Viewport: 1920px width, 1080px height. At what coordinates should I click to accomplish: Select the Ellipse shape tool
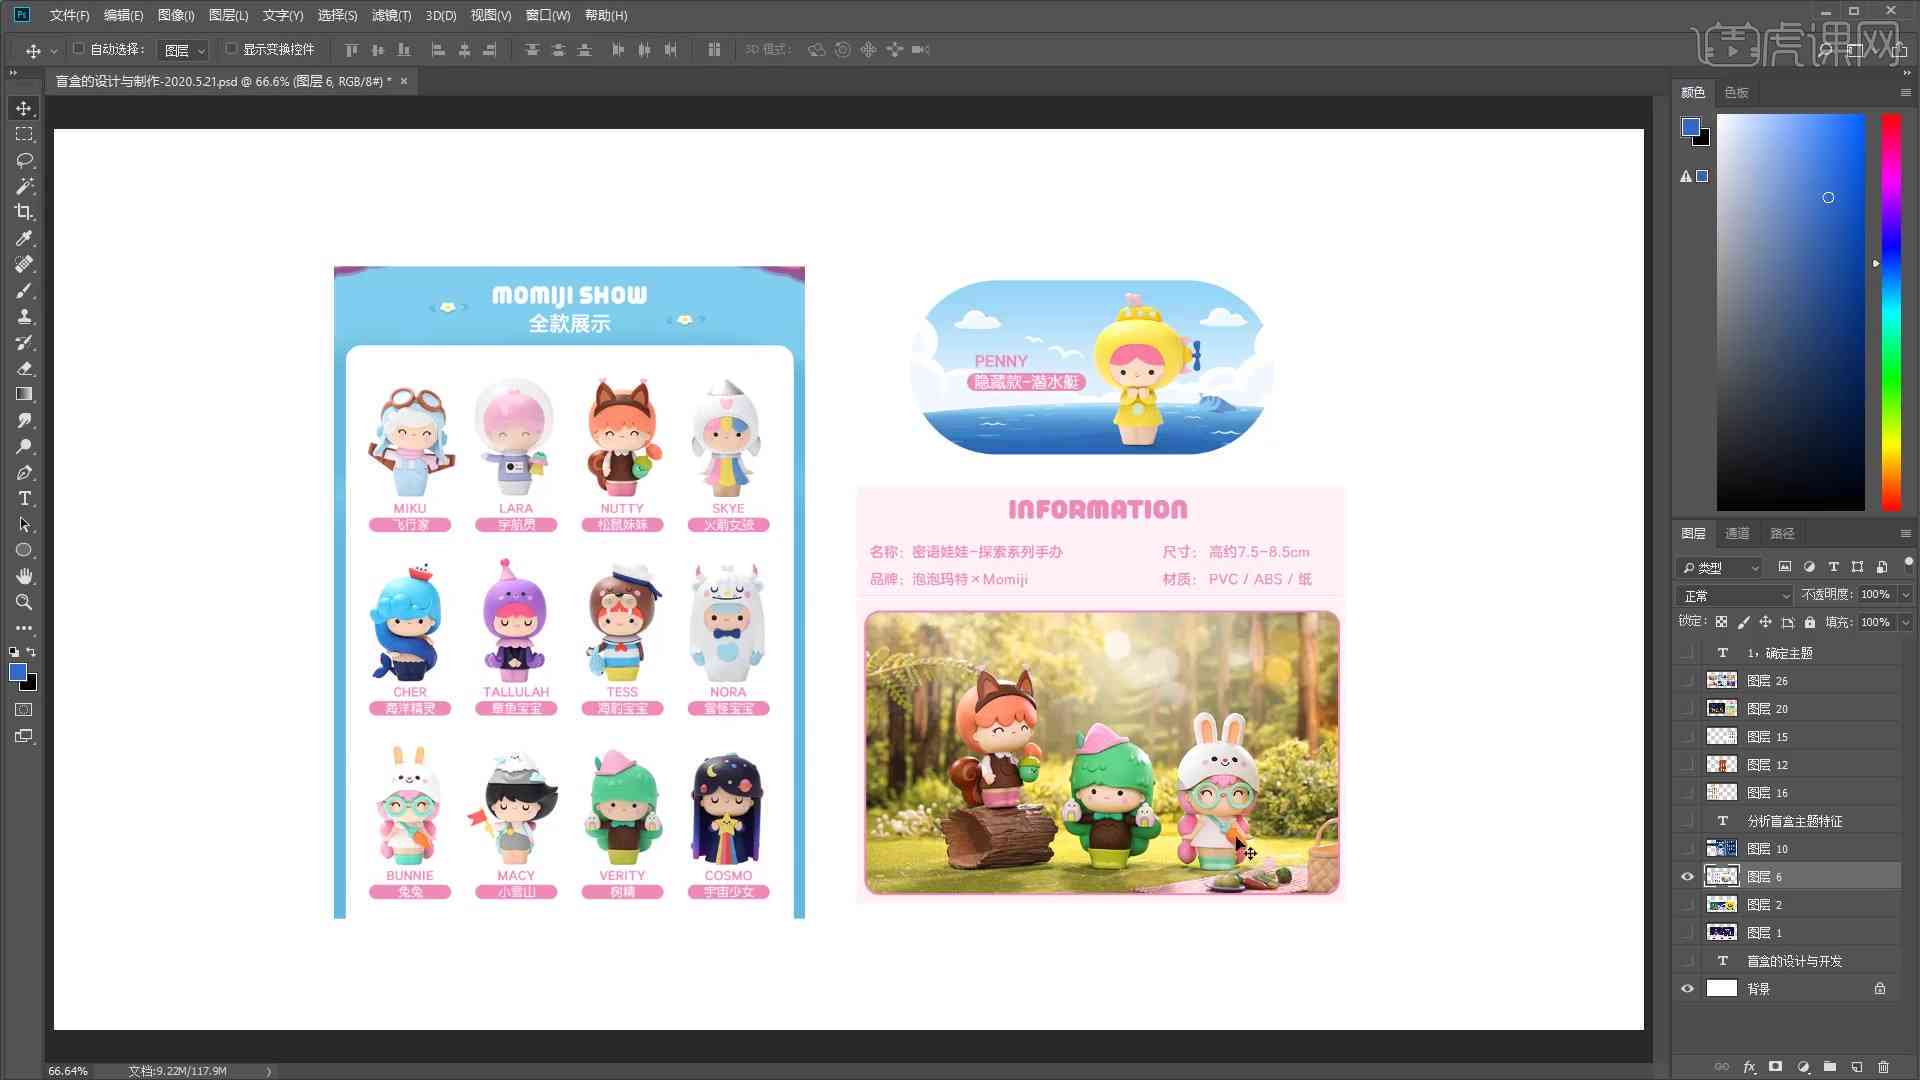(x=24, y=550)
